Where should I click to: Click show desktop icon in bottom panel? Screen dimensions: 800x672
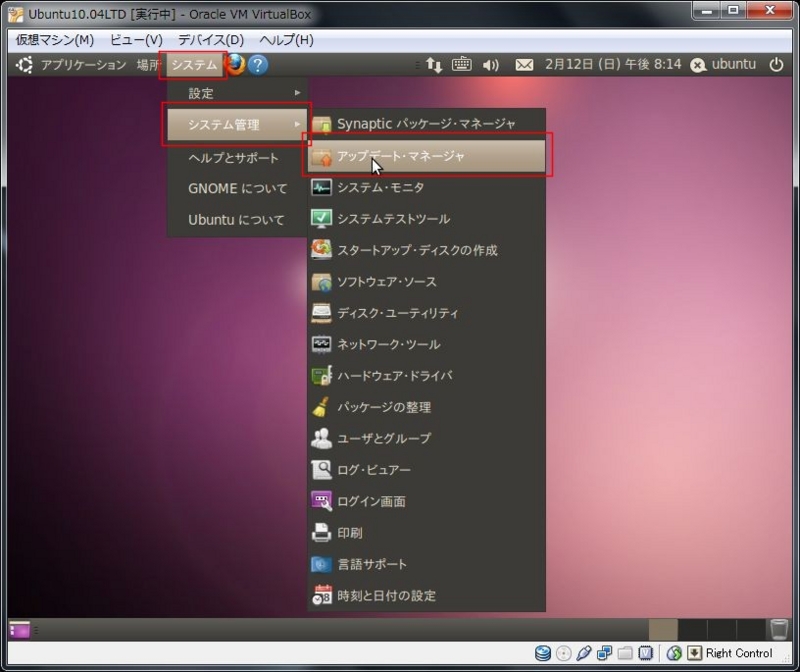tap(19, 630)
